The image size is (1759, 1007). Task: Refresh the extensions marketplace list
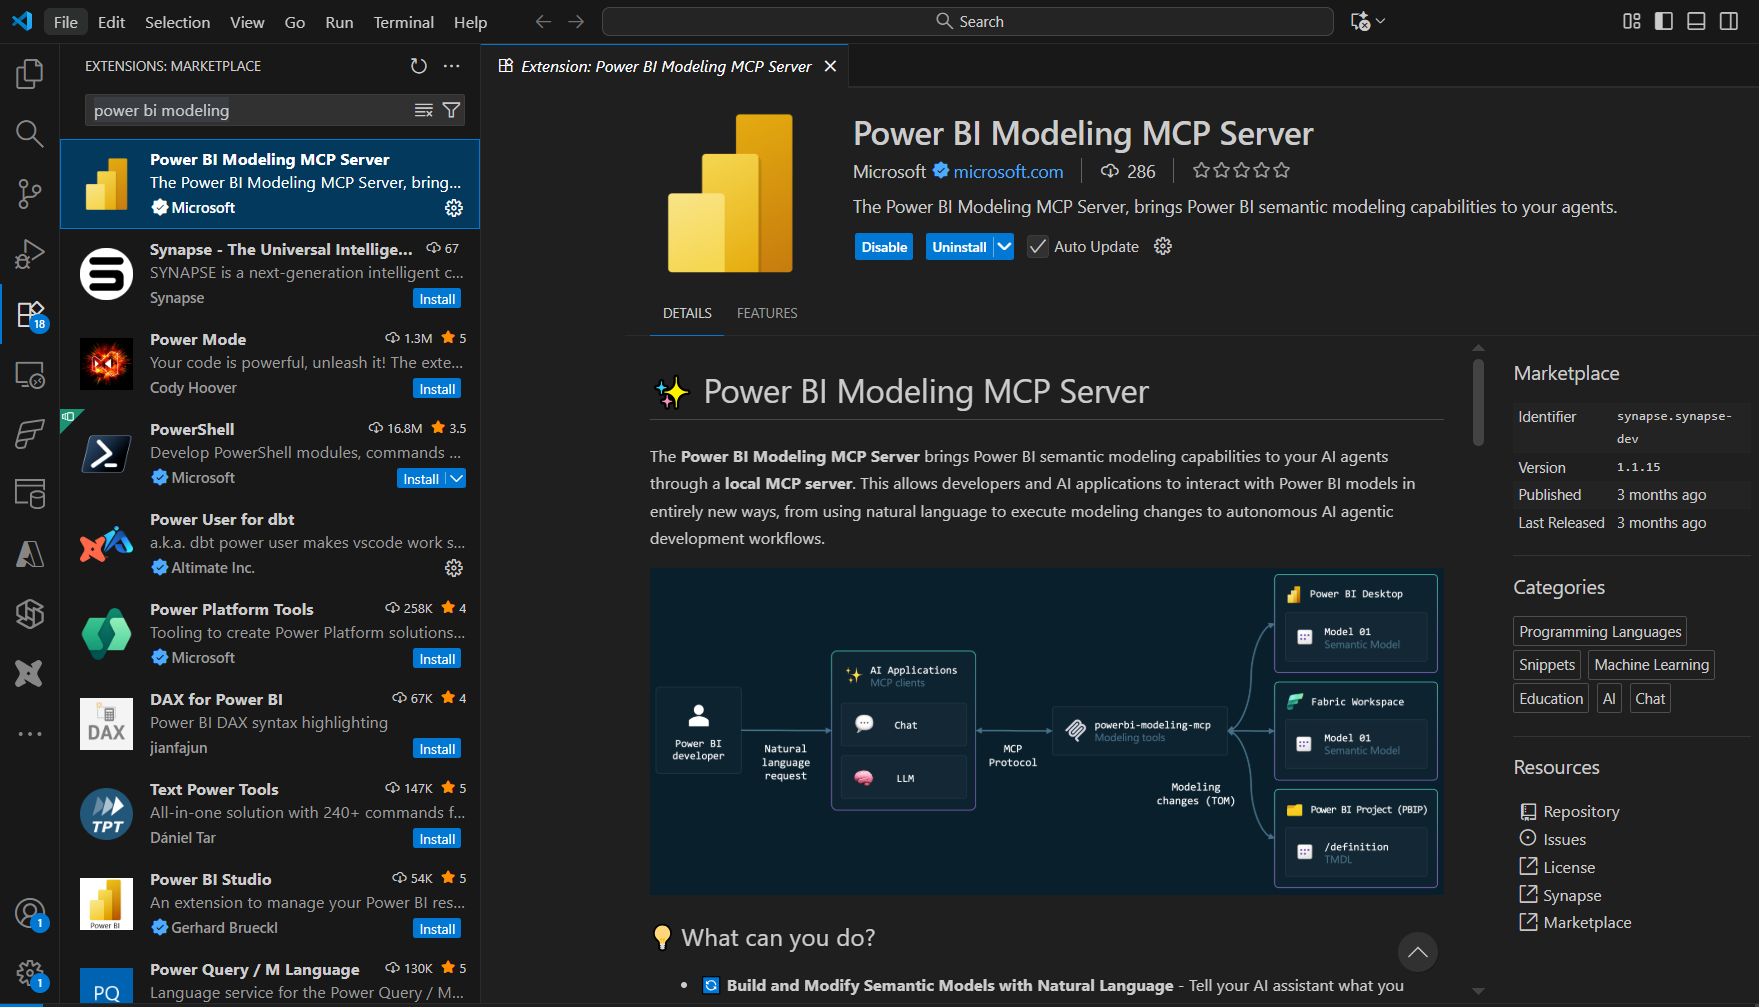pyautogui.click(x=419, y=66)
